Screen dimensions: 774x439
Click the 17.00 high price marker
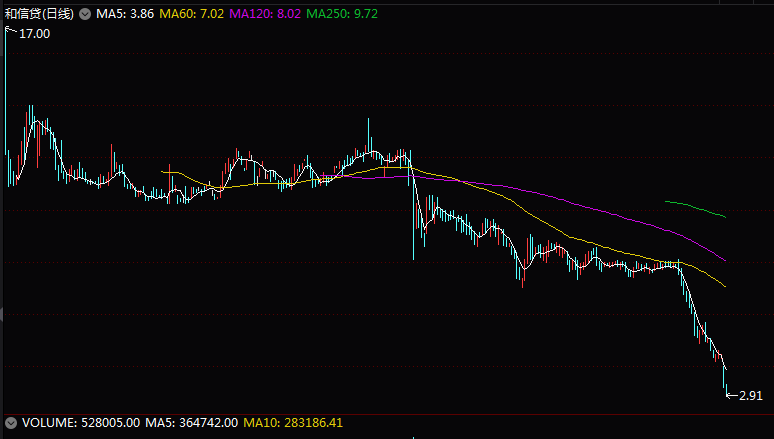coord(35,34)
